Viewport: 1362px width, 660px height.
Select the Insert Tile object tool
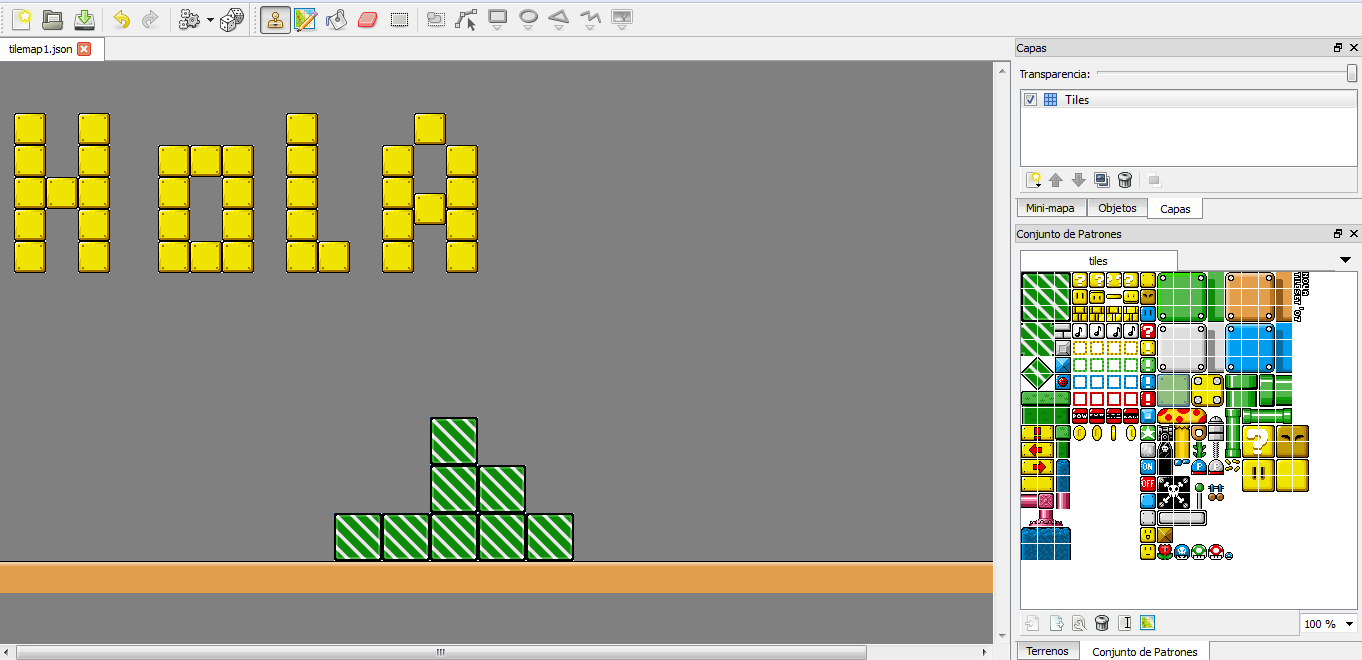pyautogui.click(x=622, y=19)
